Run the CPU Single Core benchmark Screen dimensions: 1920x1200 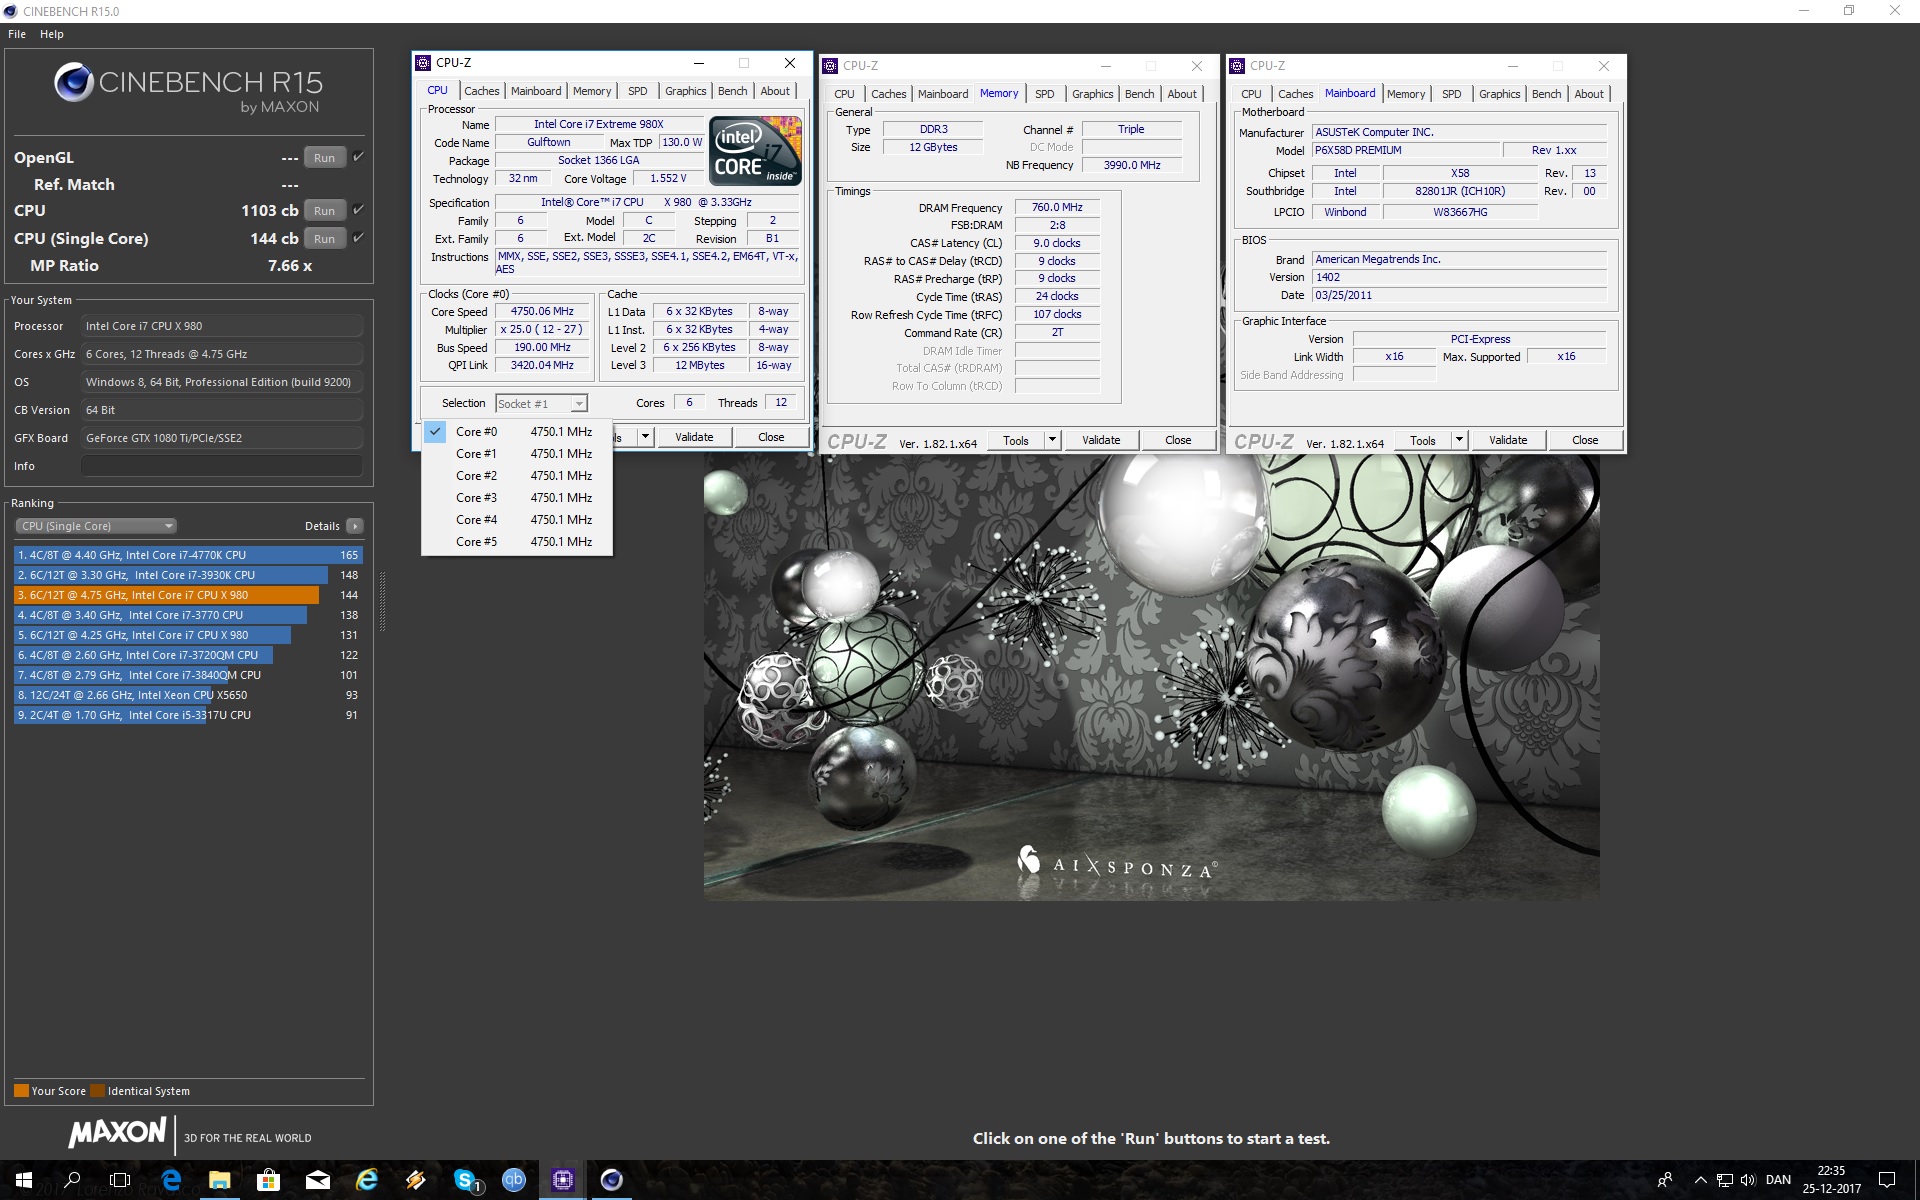325,239
